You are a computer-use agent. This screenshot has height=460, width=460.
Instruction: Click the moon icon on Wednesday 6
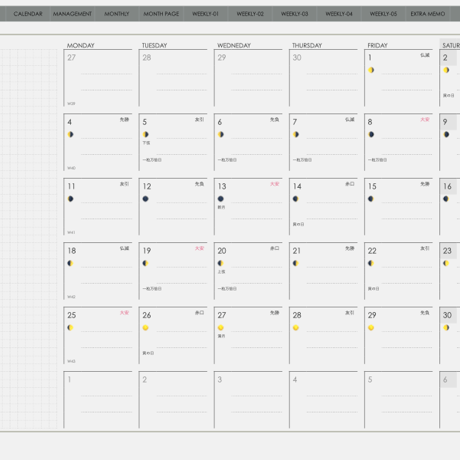(x=221, y=134)
